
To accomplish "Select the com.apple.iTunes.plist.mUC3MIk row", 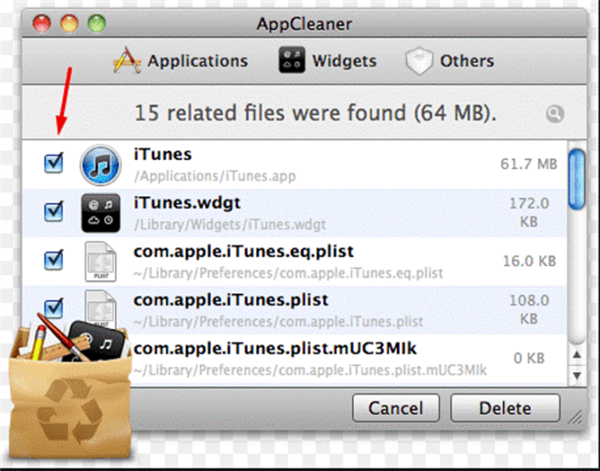I will [x=295, y=359].
